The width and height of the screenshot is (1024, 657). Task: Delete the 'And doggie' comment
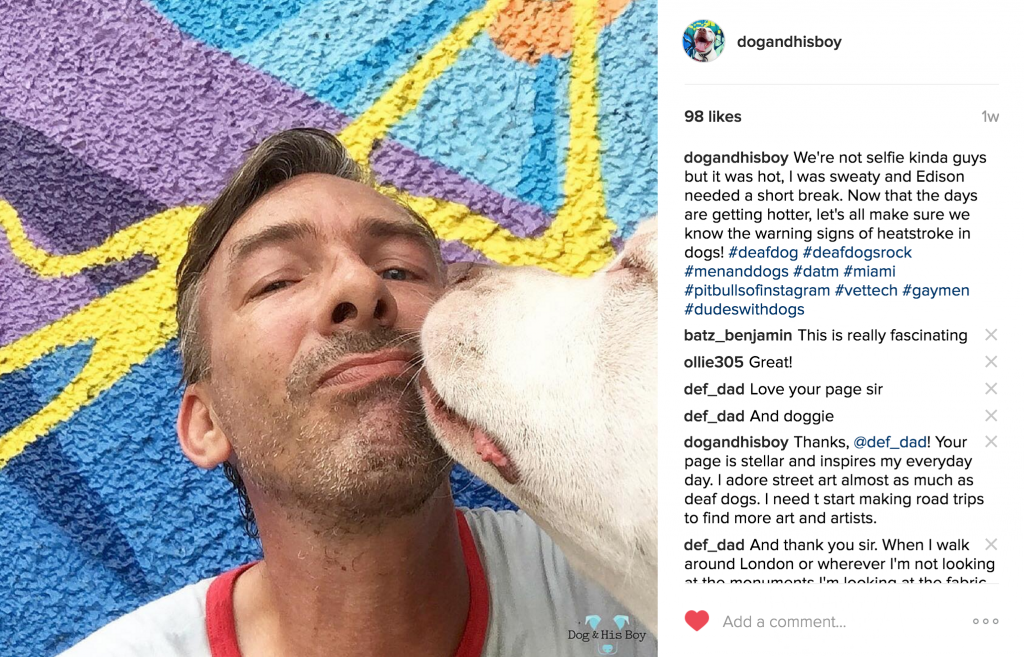pos(991,415)
